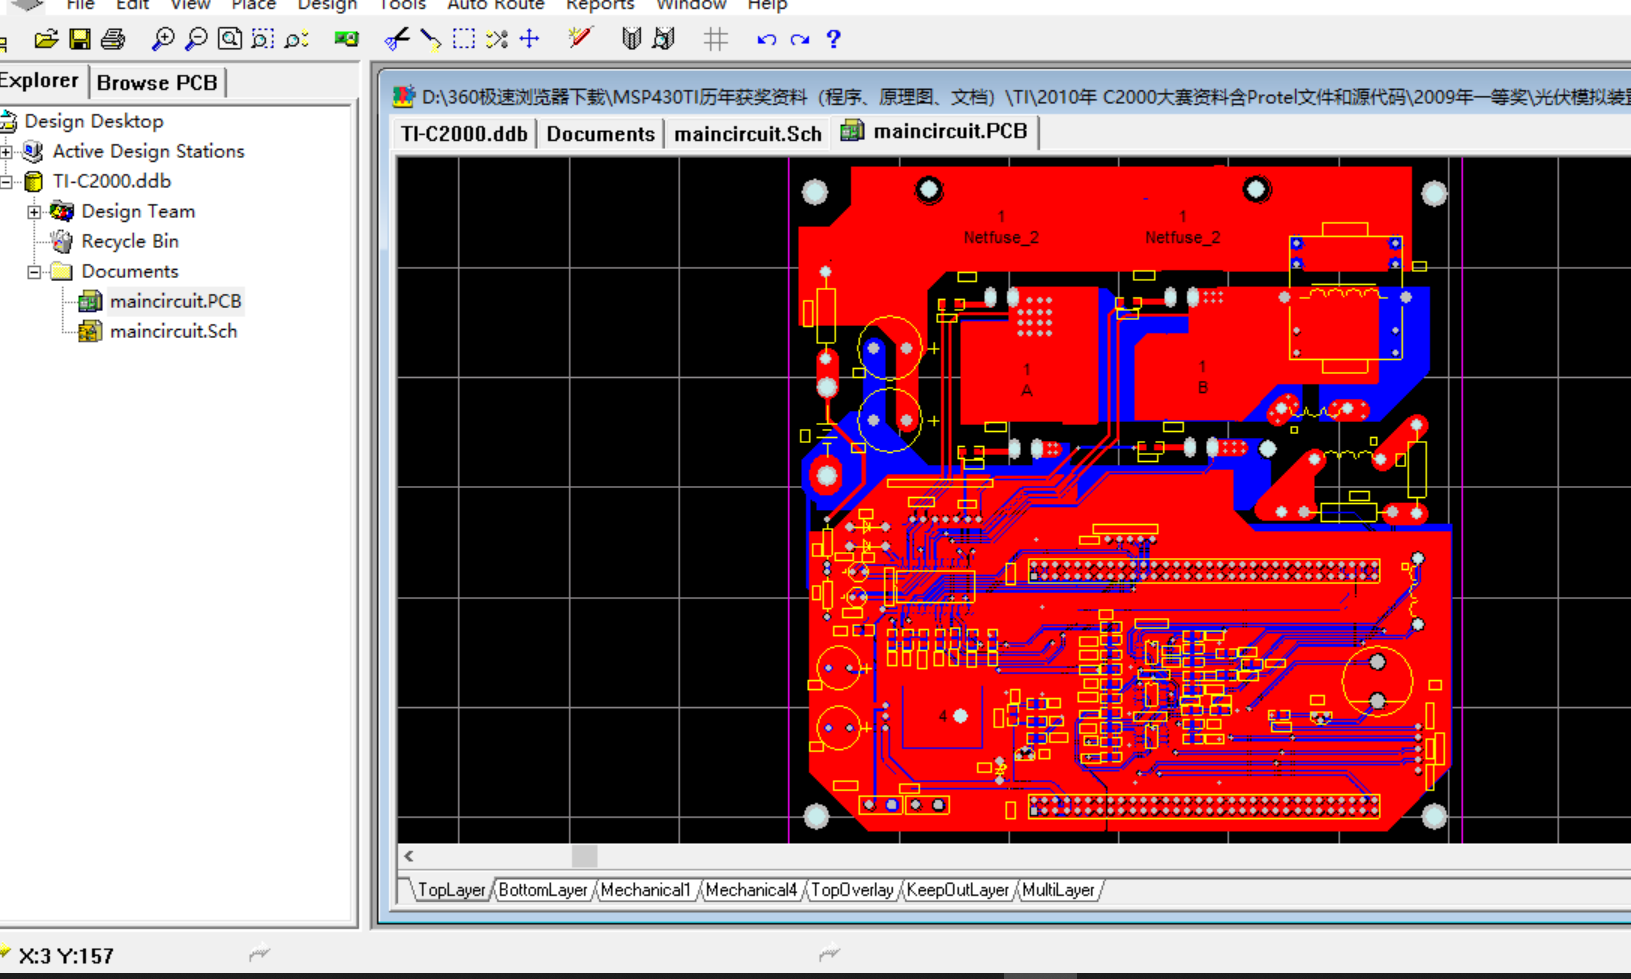The width and height of the screenshot is (1631, 979).
Task: Open the Tools menu
Action: (402, 5)
